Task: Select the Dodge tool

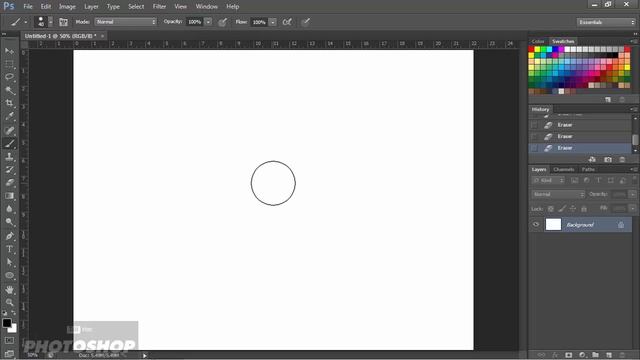Action: click(x=9, y=222)
